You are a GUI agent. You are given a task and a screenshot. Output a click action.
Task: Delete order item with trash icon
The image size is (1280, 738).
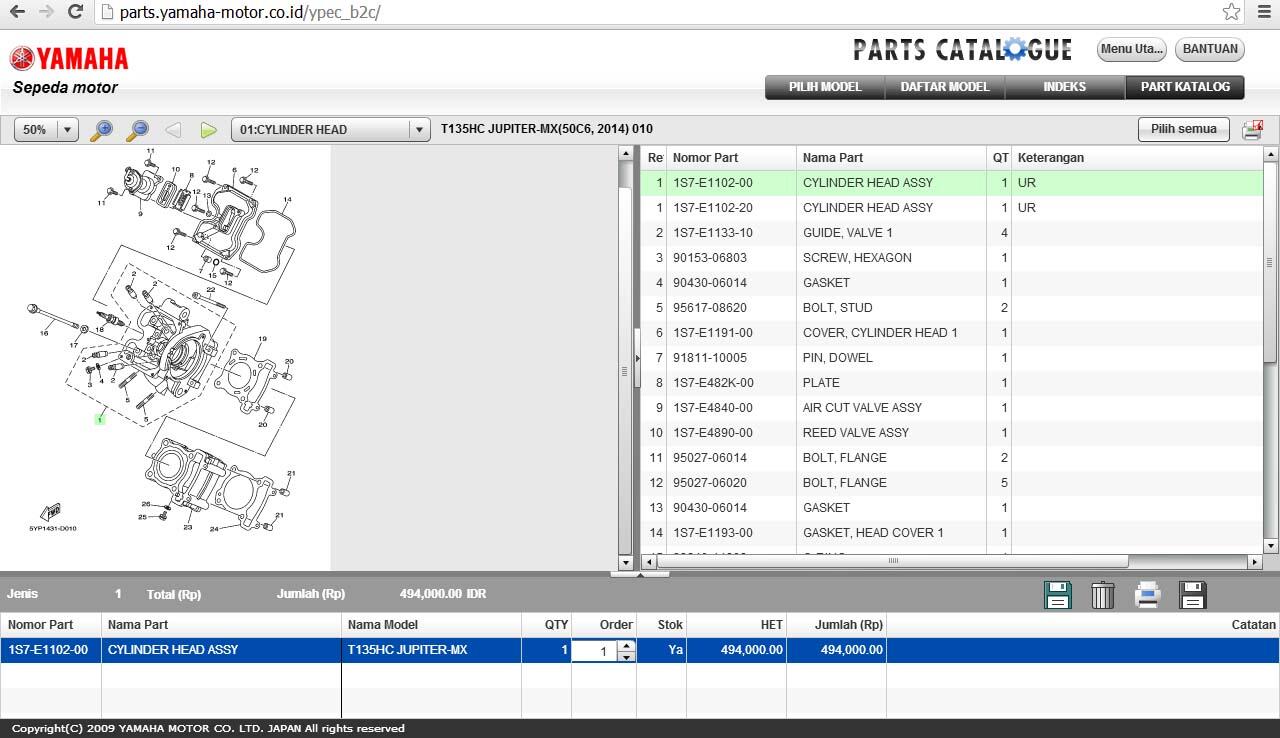pyautogui.click(x=1103, y=595)
